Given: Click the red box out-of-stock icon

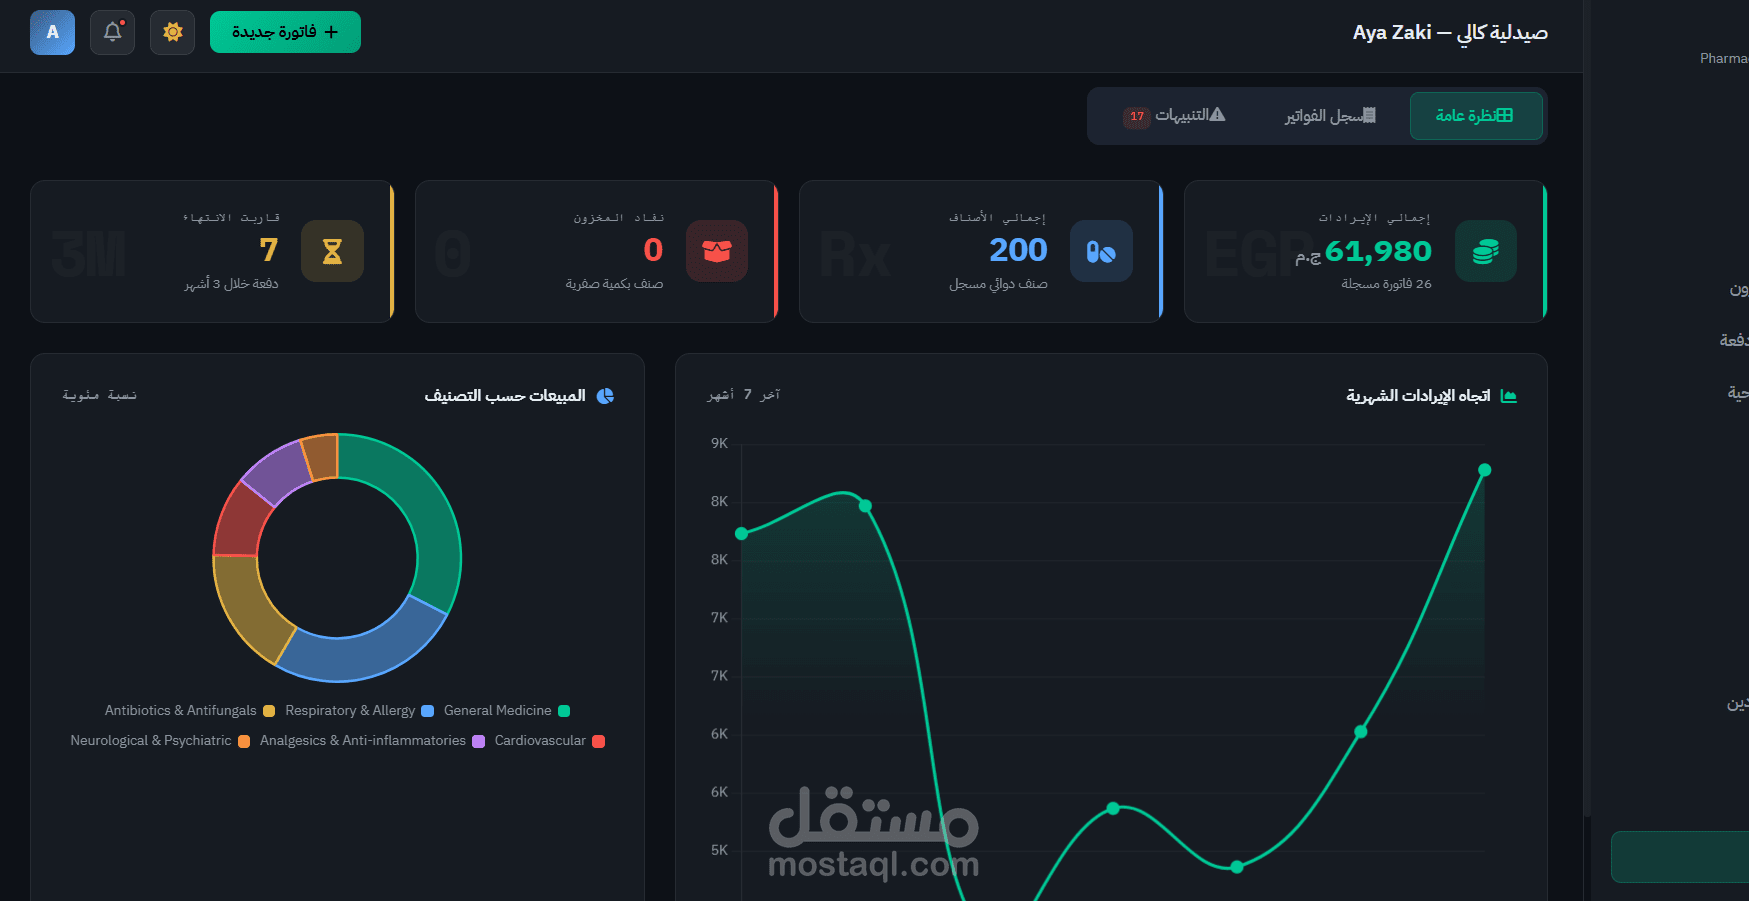Looking at the screenshot, I should [x=717, y=251].
